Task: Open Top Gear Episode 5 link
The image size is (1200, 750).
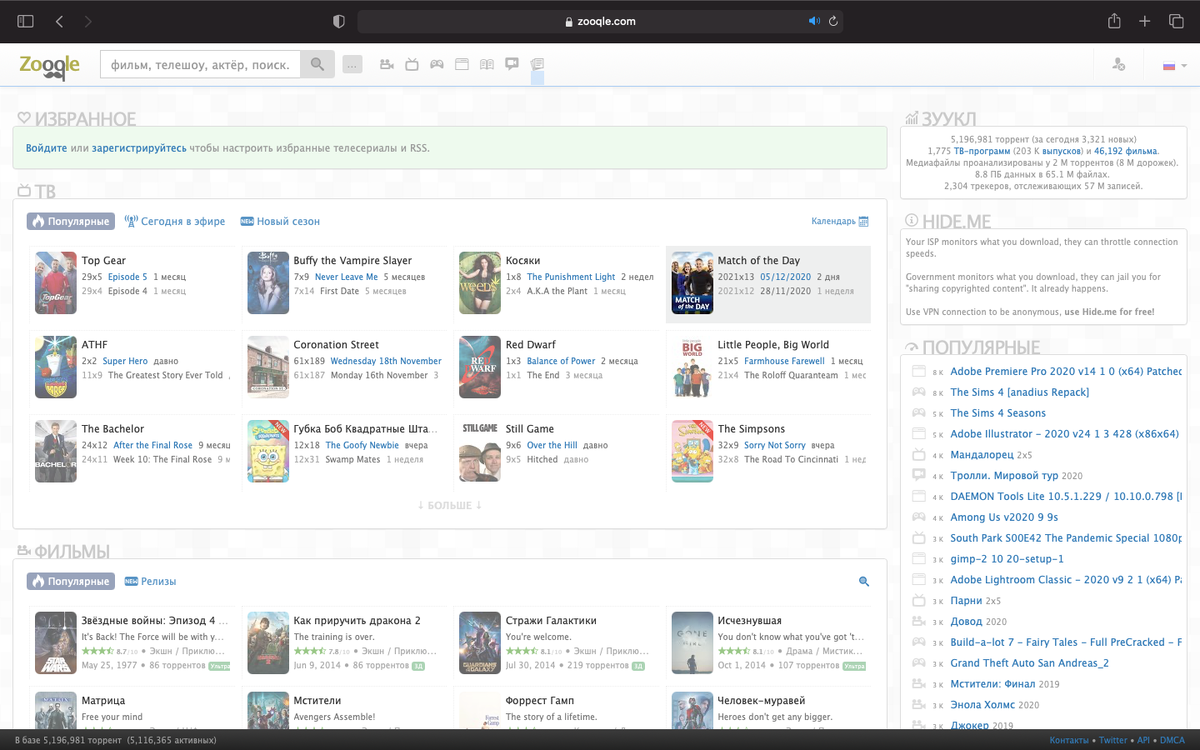Action: pos(127,277)
